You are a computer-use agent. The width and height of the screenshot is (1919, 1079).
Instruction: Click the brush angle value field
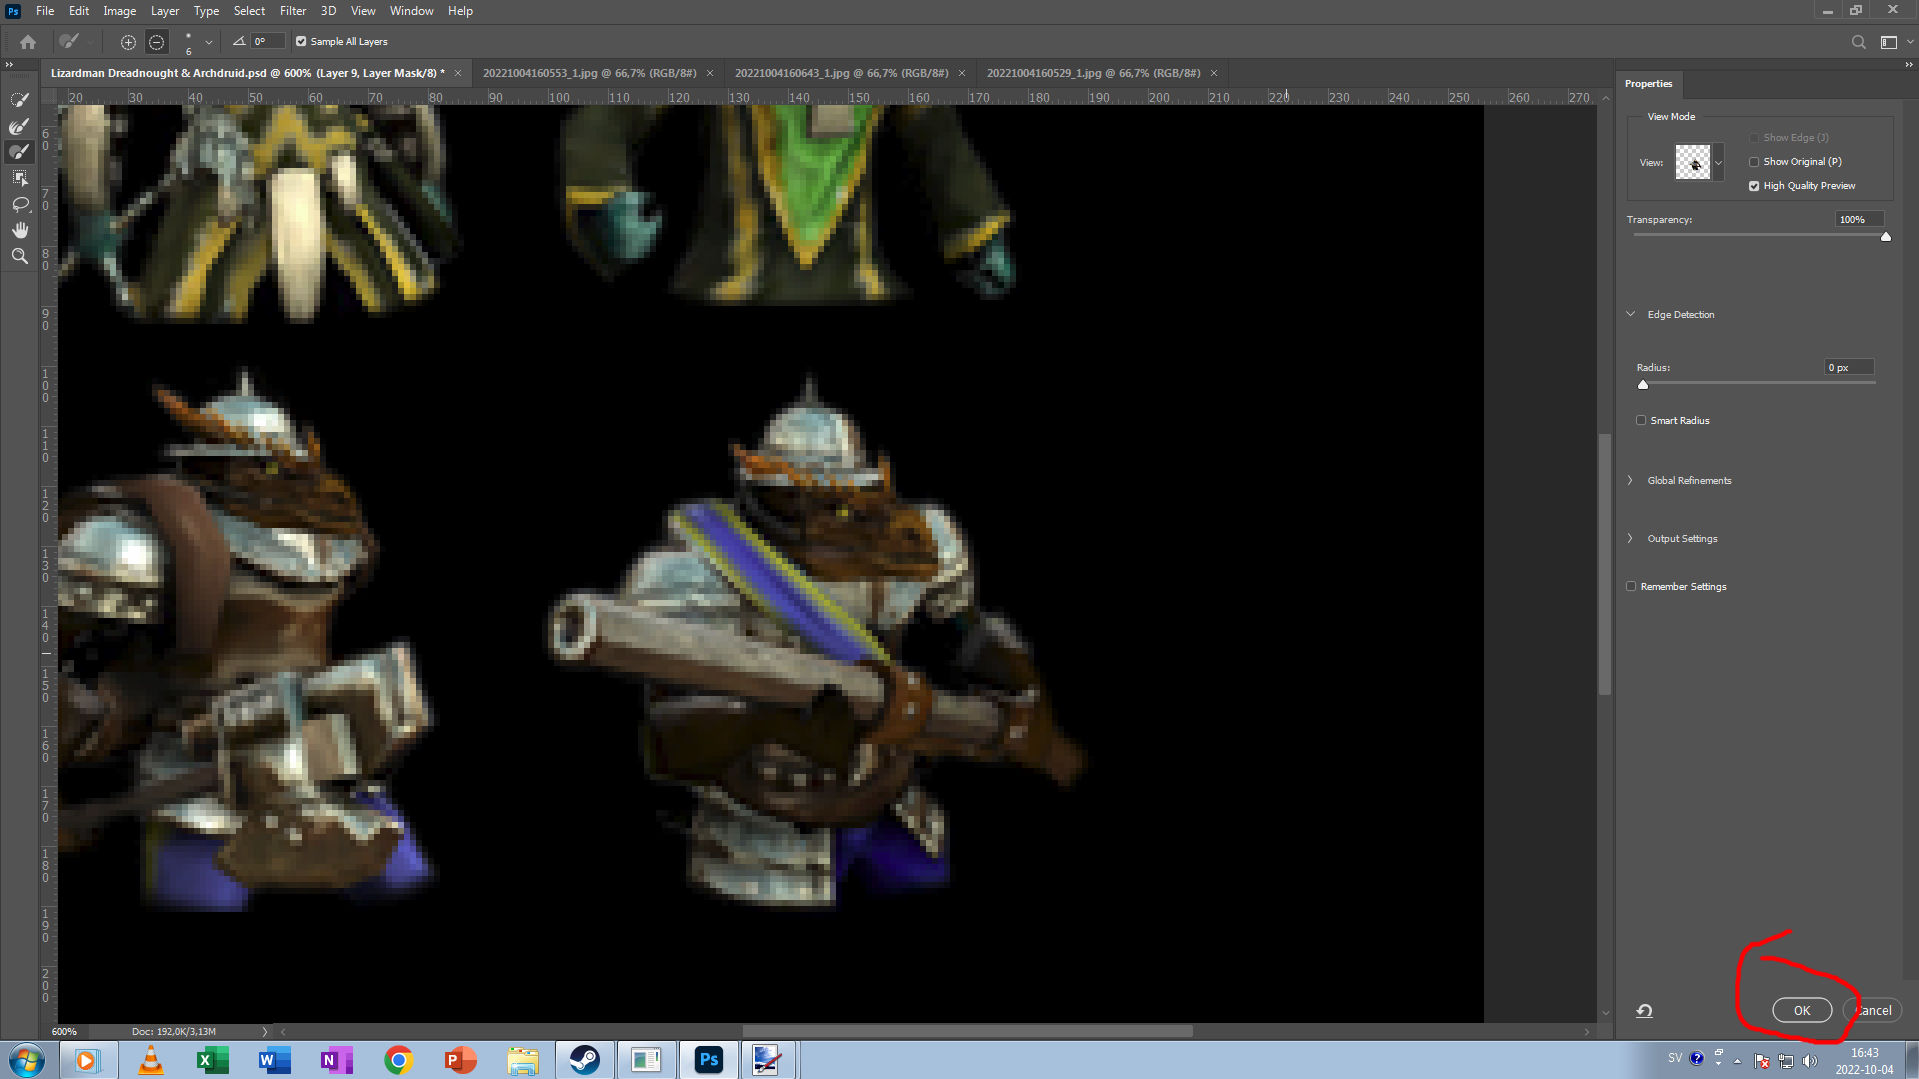point(268,42)
